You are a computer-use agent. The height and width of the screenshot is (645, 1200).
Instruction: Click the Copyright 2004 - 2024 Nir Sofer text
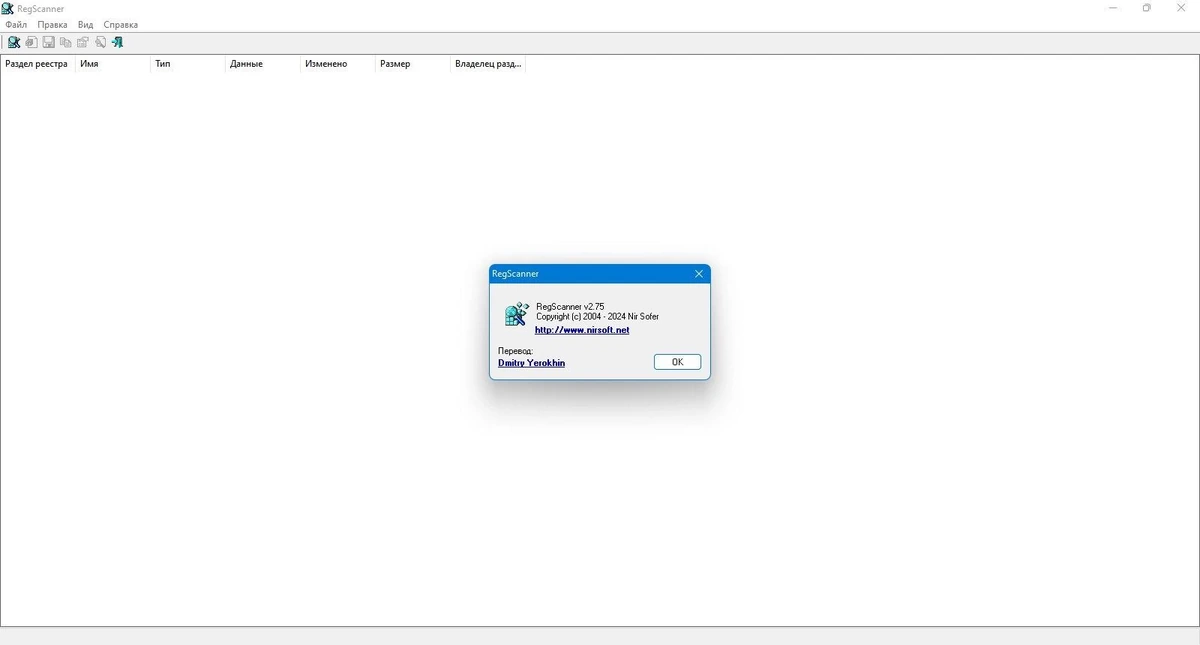tap(597, 317)
